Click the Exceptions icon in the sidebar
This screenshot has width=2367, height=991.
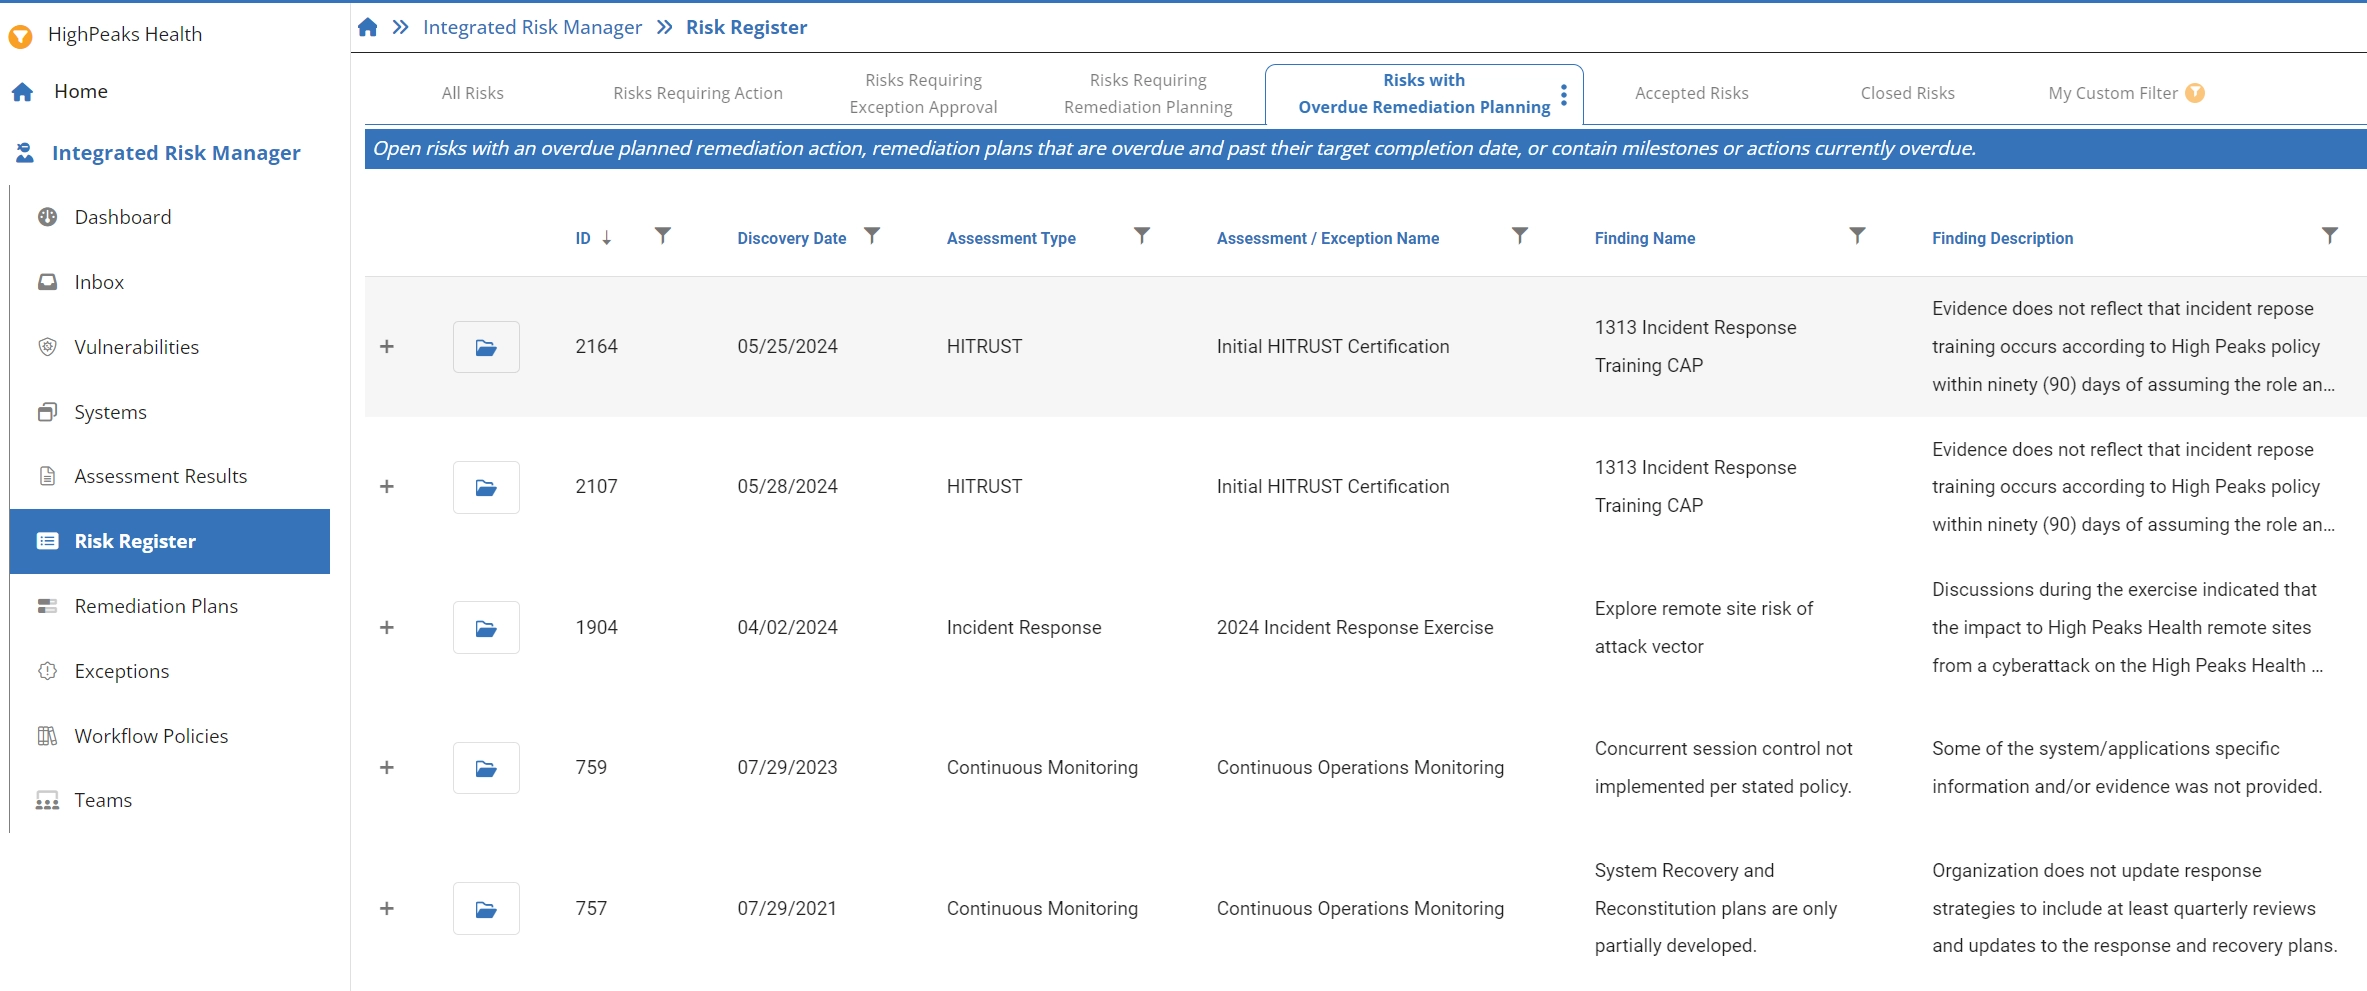pyautogui.click(x=47, y=671)
